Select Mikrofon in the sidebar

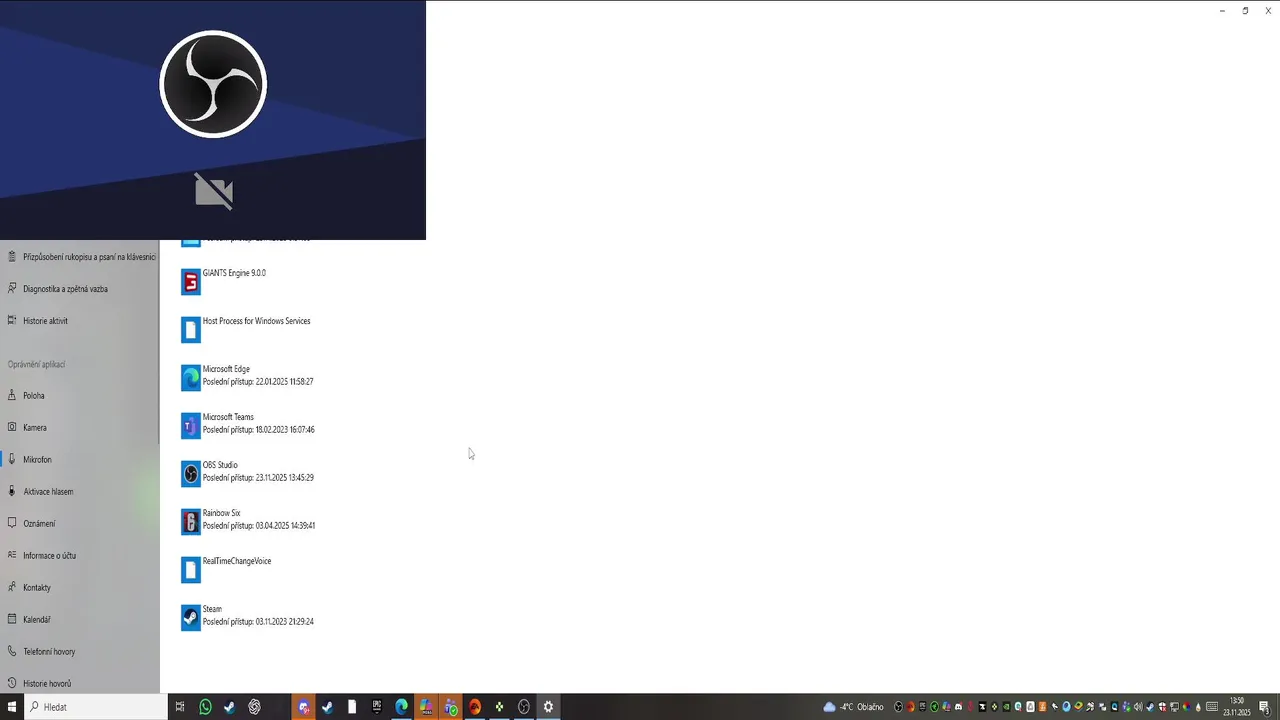click(x=80, y=459)
